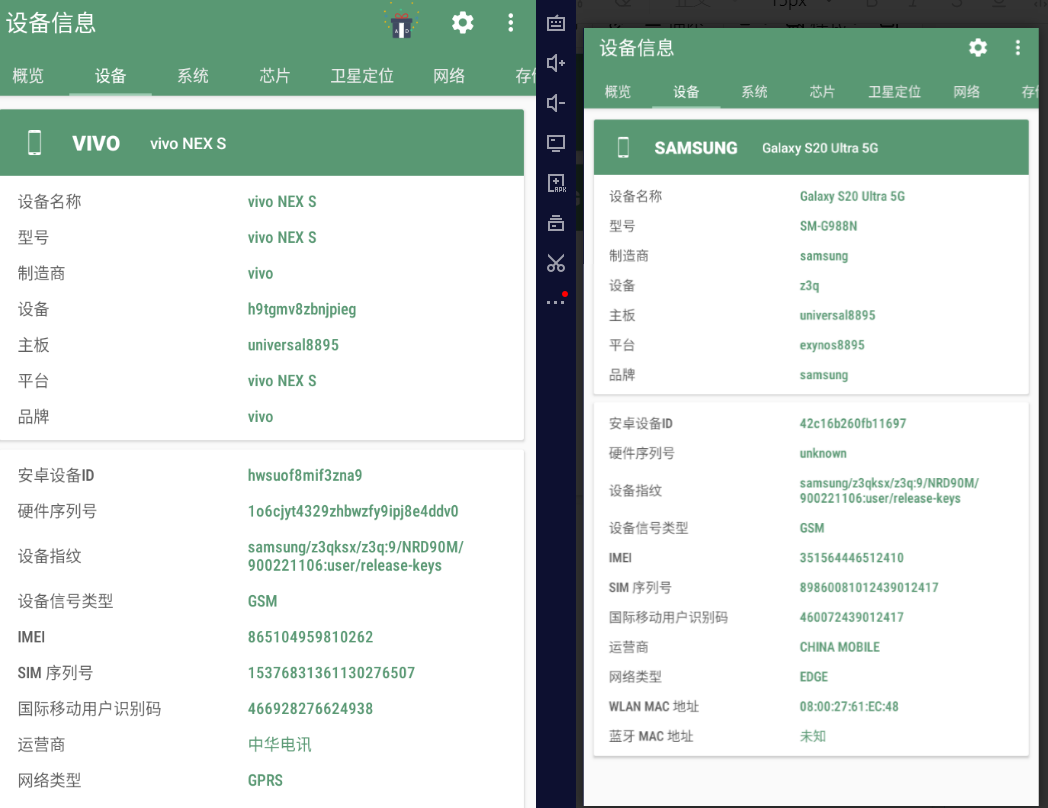Click platform value exynos8895
Viewport: 1048px width, 808px height.
pos(832,345)
